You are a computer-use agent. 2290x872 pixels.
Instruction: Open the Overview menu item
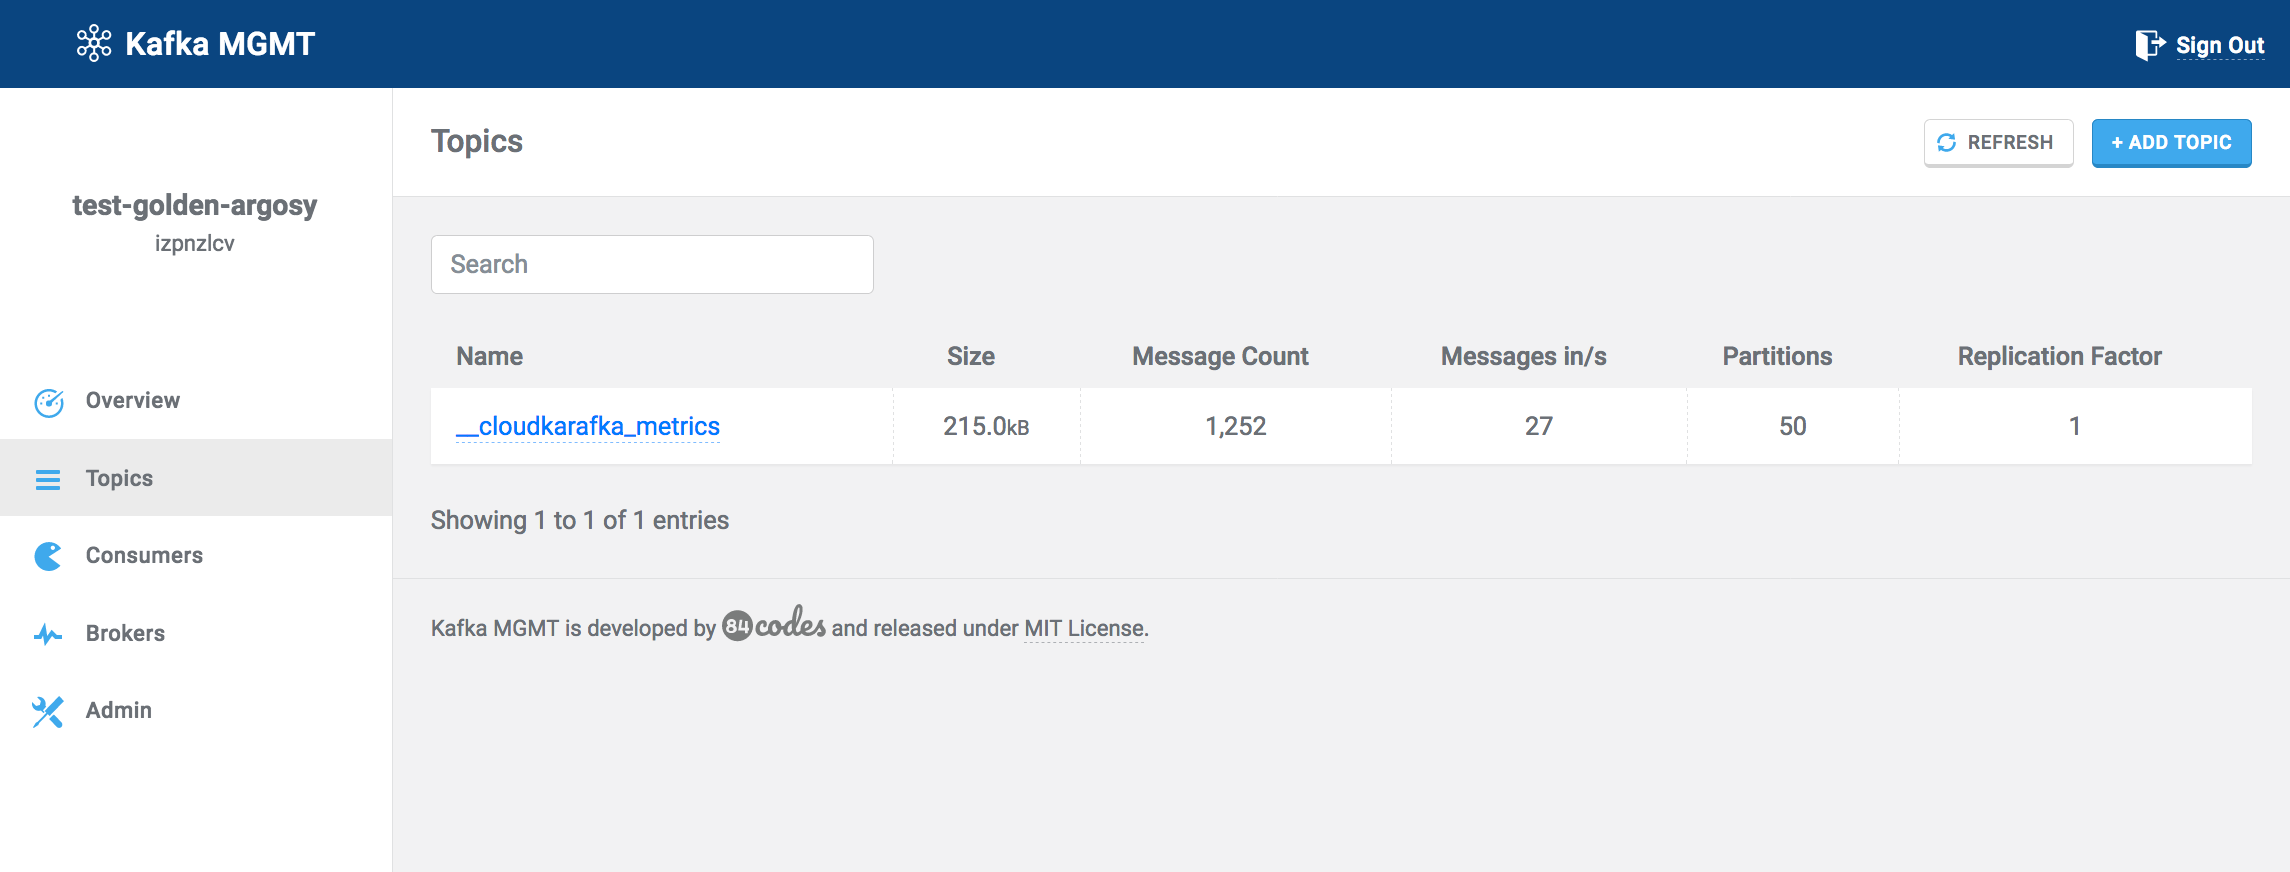pos(196,401)
